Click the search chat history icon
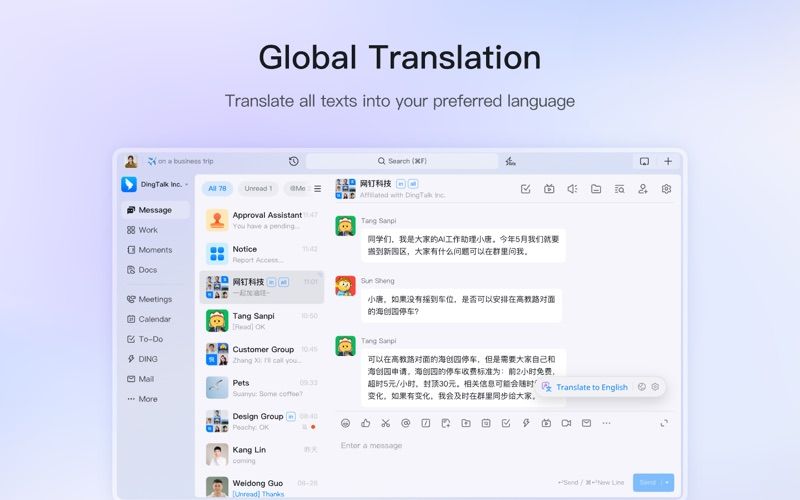 619,189
